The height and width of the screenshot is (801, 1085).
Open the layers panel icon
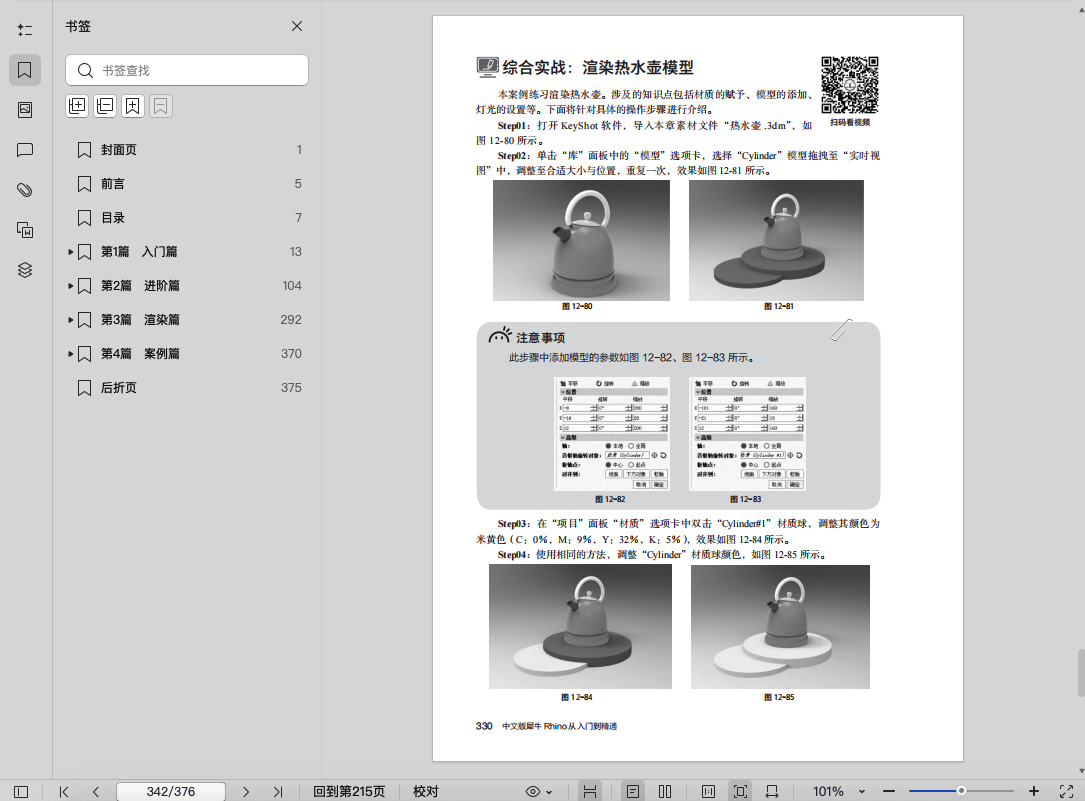click(25, 270)
